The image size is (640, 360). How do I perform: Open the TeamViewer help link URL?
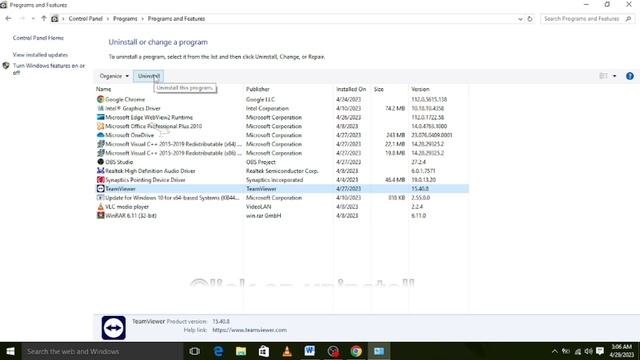coord(249,330)
